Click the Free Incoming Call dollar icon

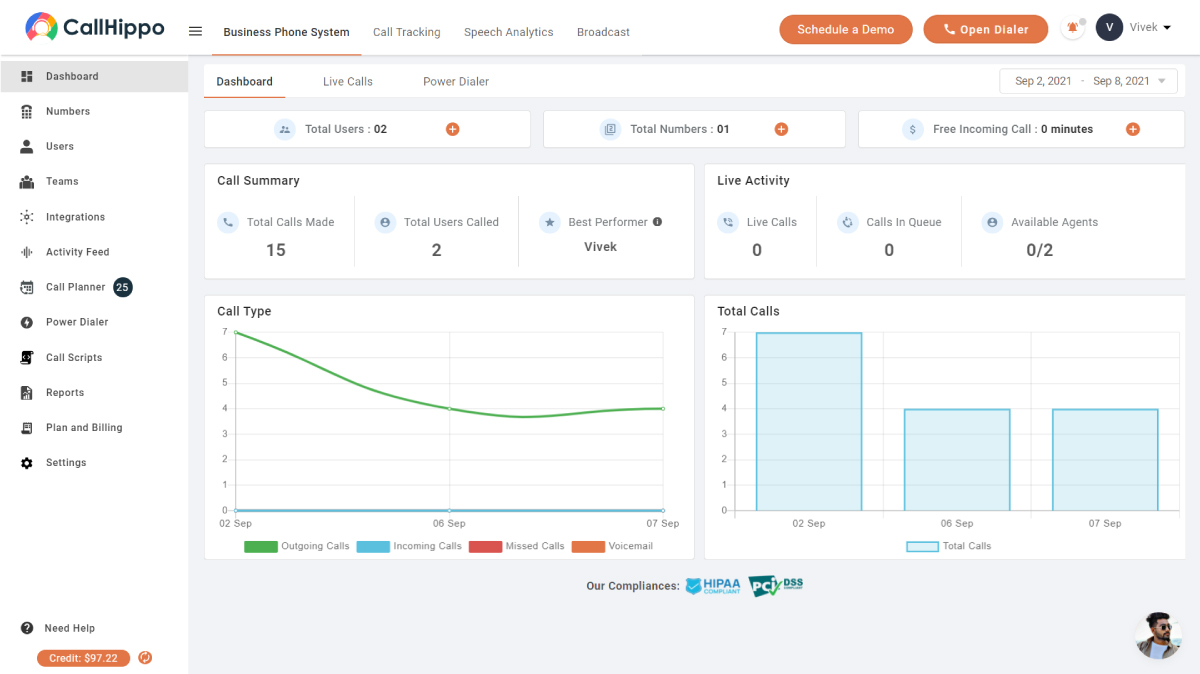coord(912,129)
